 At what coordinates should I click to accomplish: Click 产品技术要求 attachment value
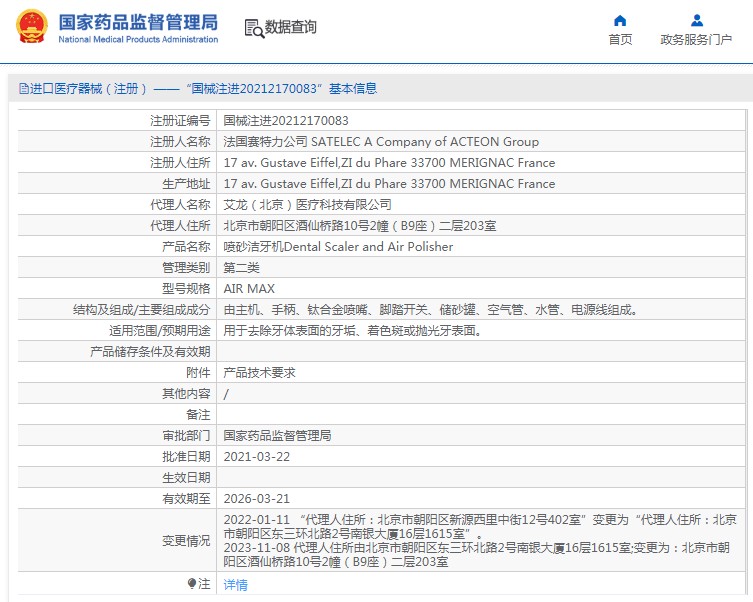click(259, 373)
